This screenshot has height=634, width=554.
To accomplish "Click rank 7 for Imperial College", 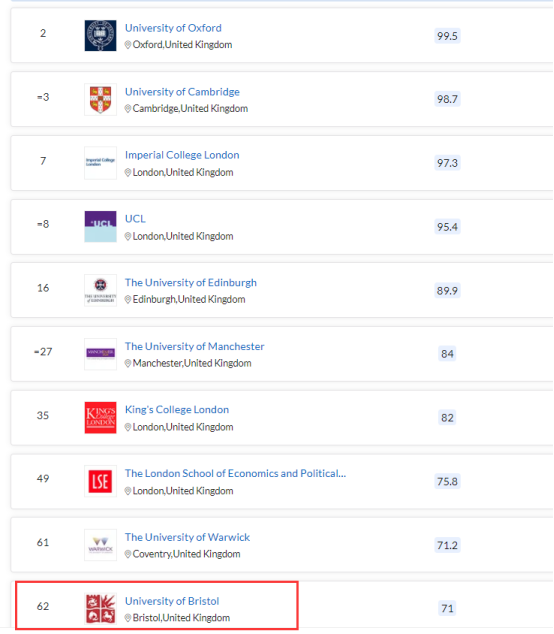I will coord(43,161).
